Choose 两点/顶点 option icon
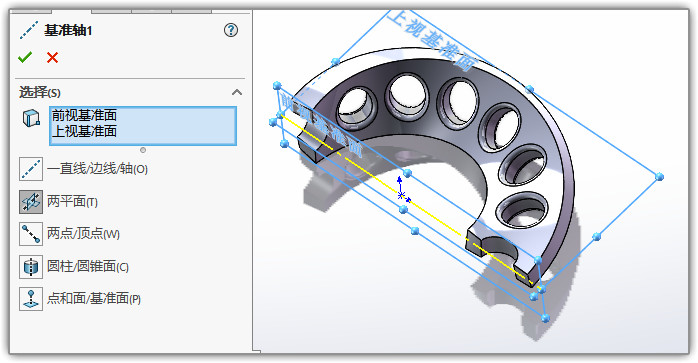 pos(31,234)
